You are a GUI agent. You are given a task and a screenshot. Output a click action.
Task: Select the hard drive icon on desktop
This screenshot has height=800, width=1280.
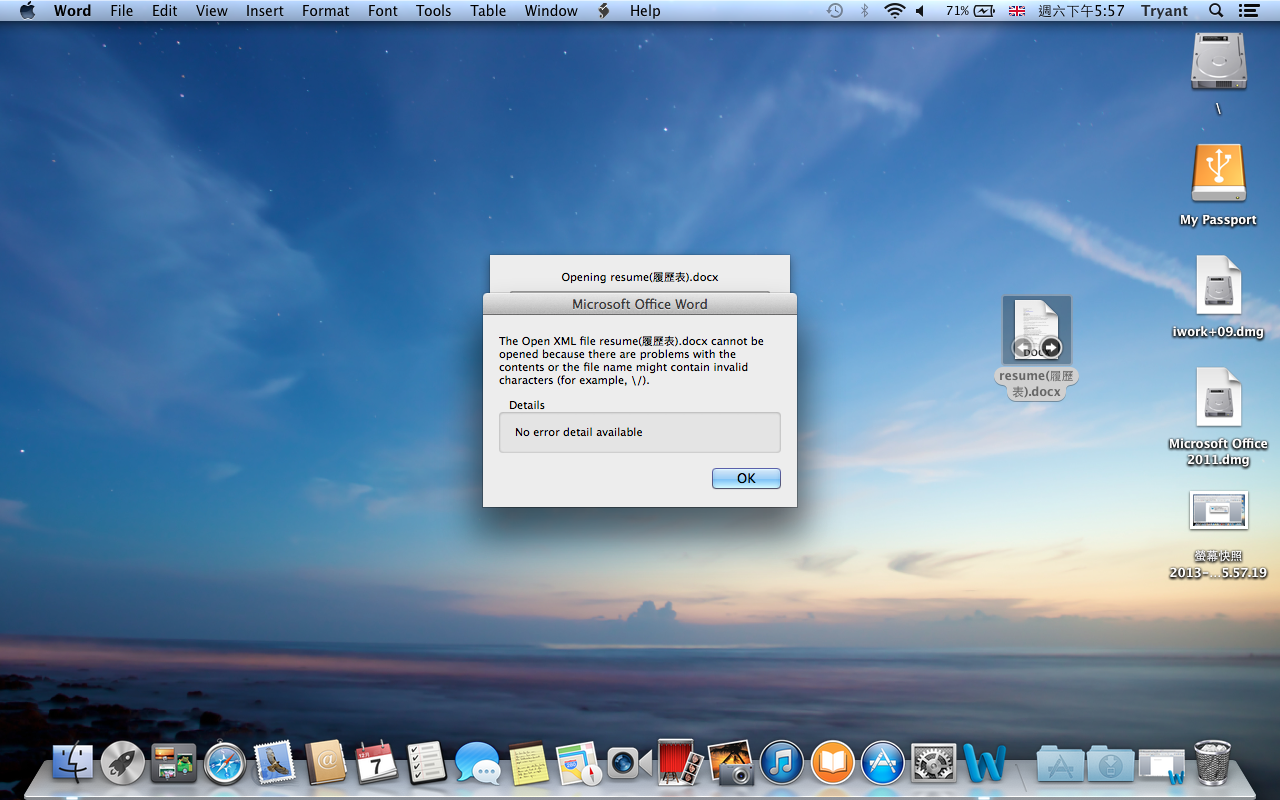pos(1219,62)
